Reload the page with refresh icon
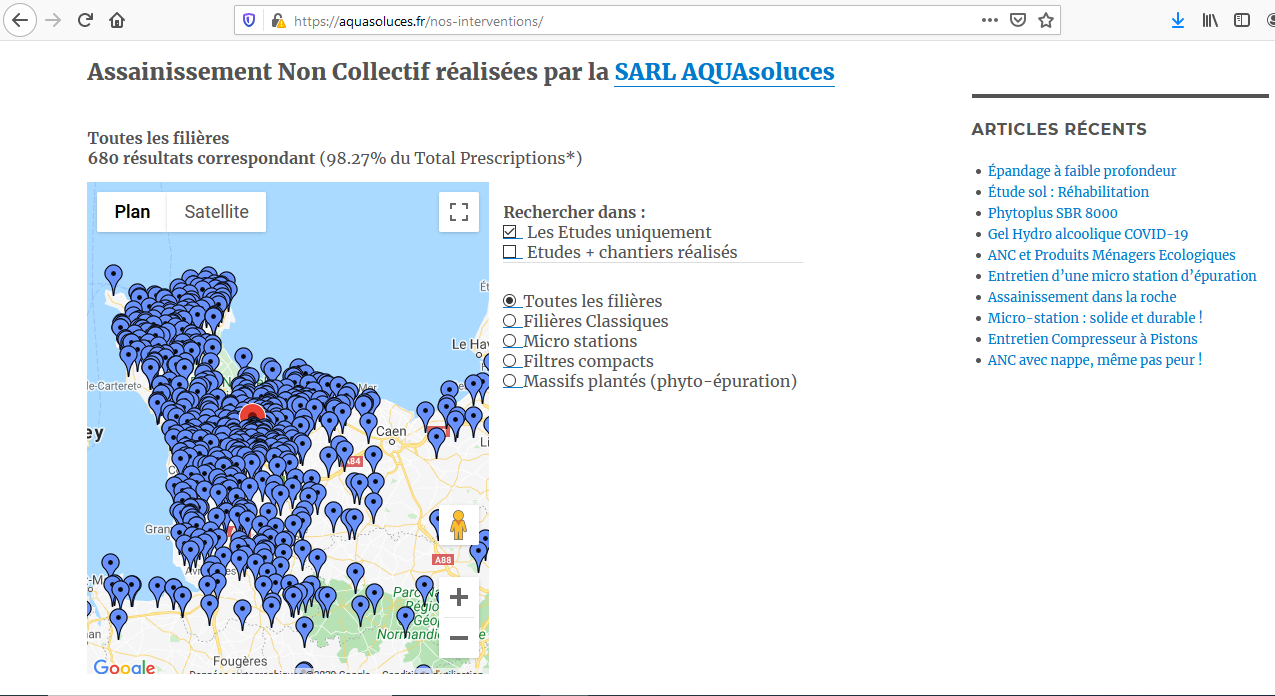This screenshot has width=1275, height=696. tap(86, 20)
